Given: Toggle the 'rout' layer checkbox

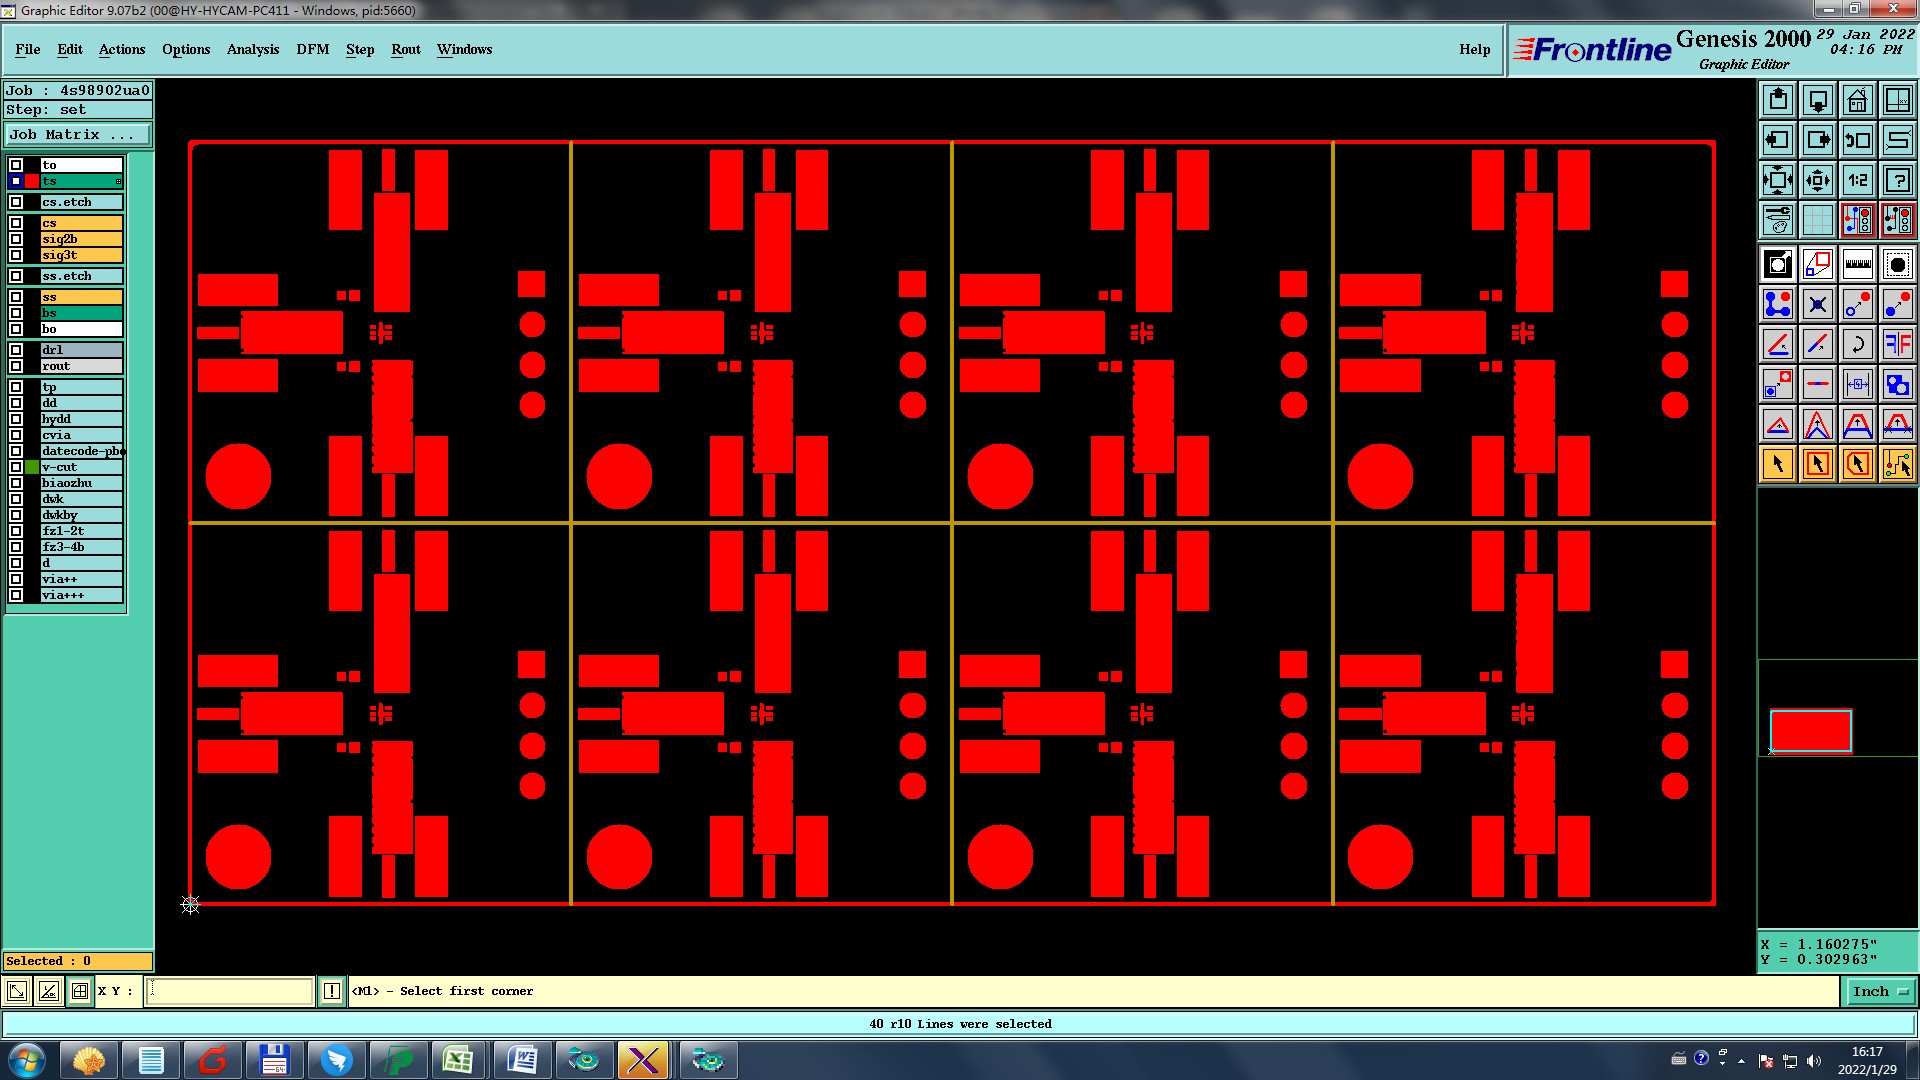Looking at the screenshot, I should (x=16, y=366).
